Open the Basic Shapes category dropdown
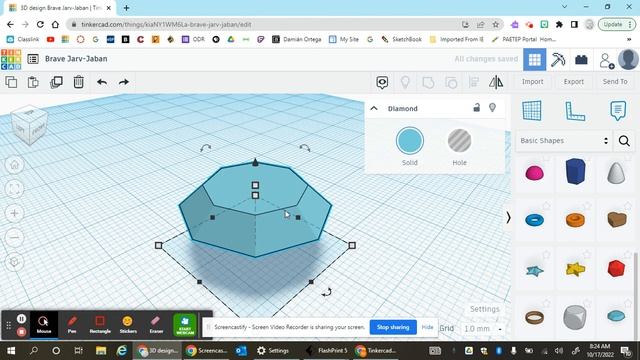640x360 pixels. click(563, 141)
